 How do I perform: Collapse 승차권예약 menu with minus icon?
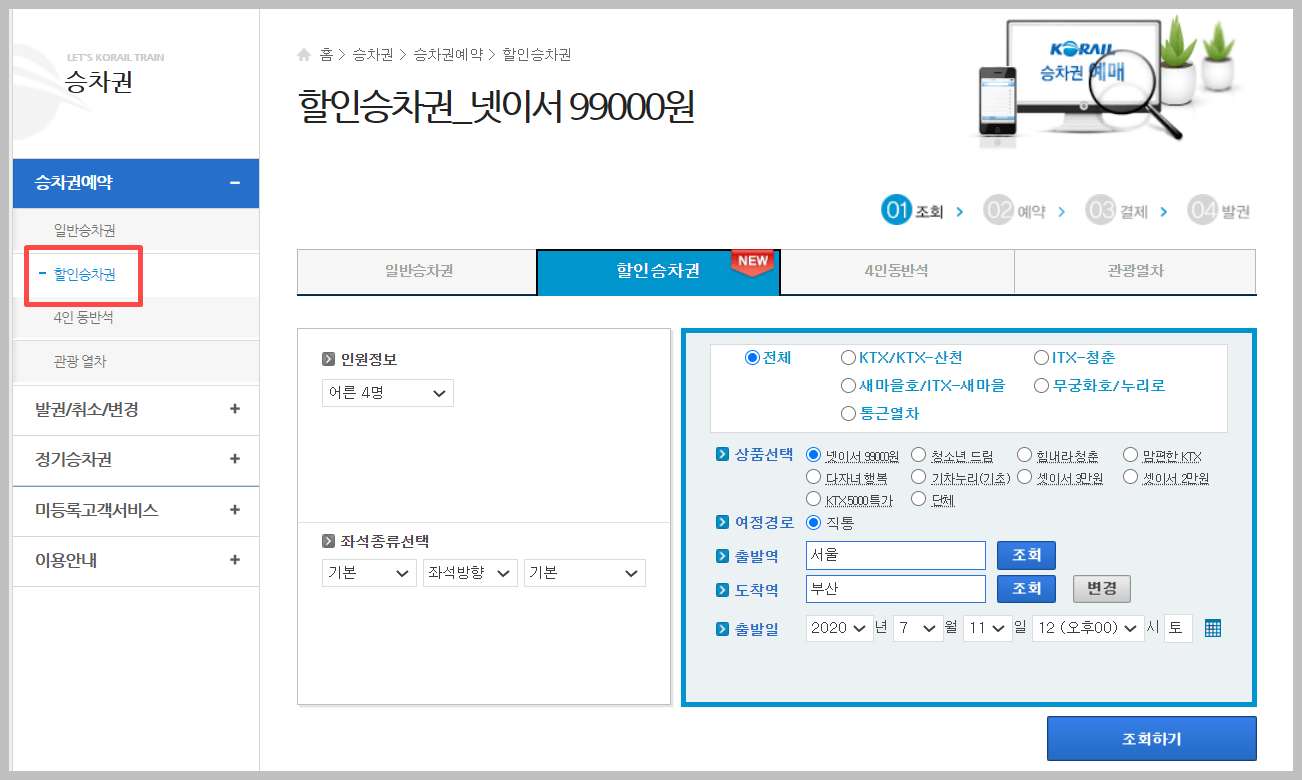(x=235, y=183)
